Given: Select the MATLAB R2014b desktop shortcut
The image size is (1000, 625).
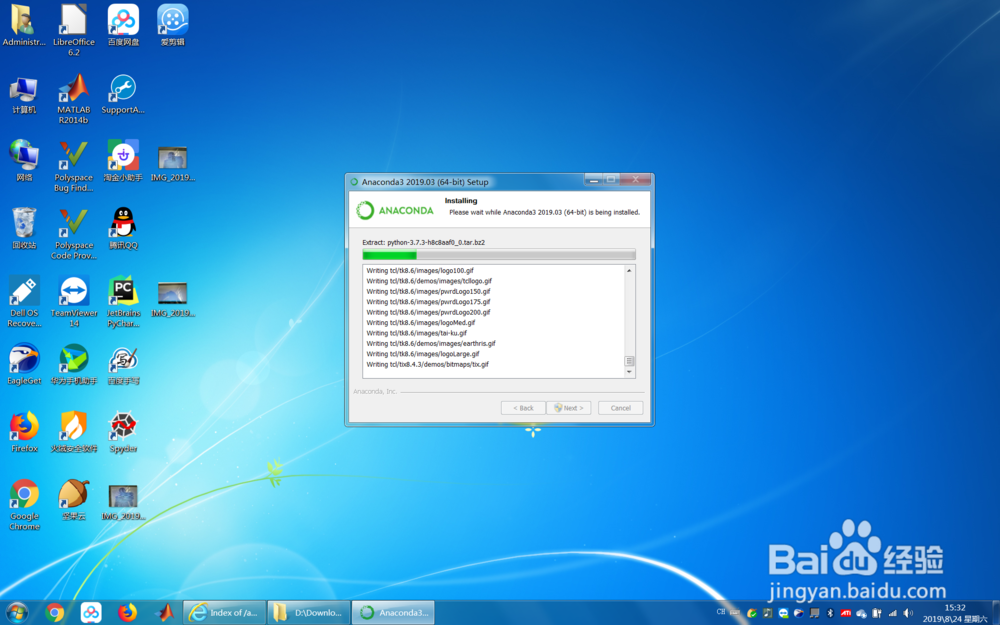Looking at the screenshot, I should click(x=73, y=99).
